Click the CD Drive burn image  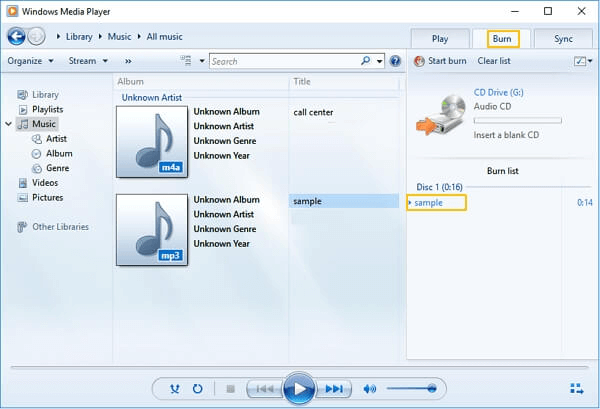pyautogui.click(x=442, y=114)
